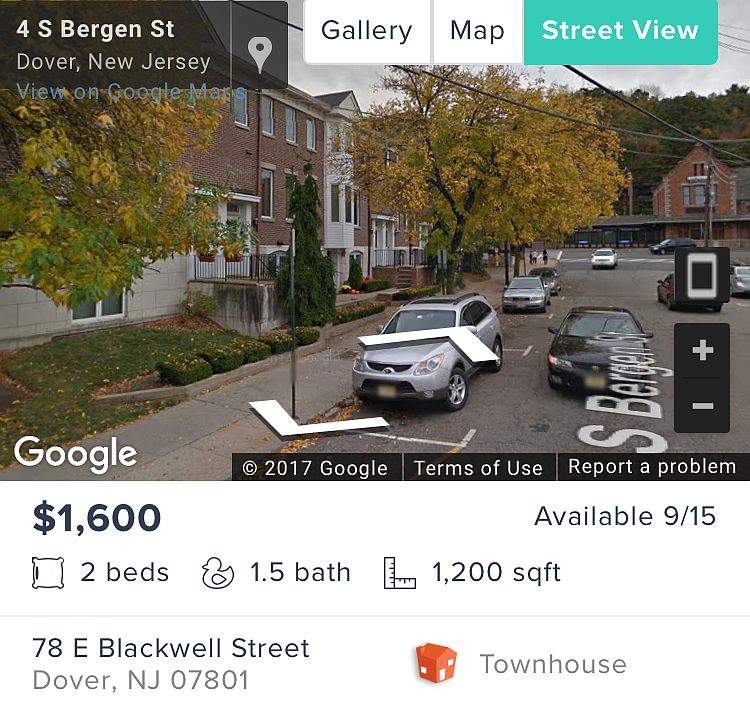The image size is (750, 720).
Task: Click the orange Townhouse house icon
Action: 436,663
